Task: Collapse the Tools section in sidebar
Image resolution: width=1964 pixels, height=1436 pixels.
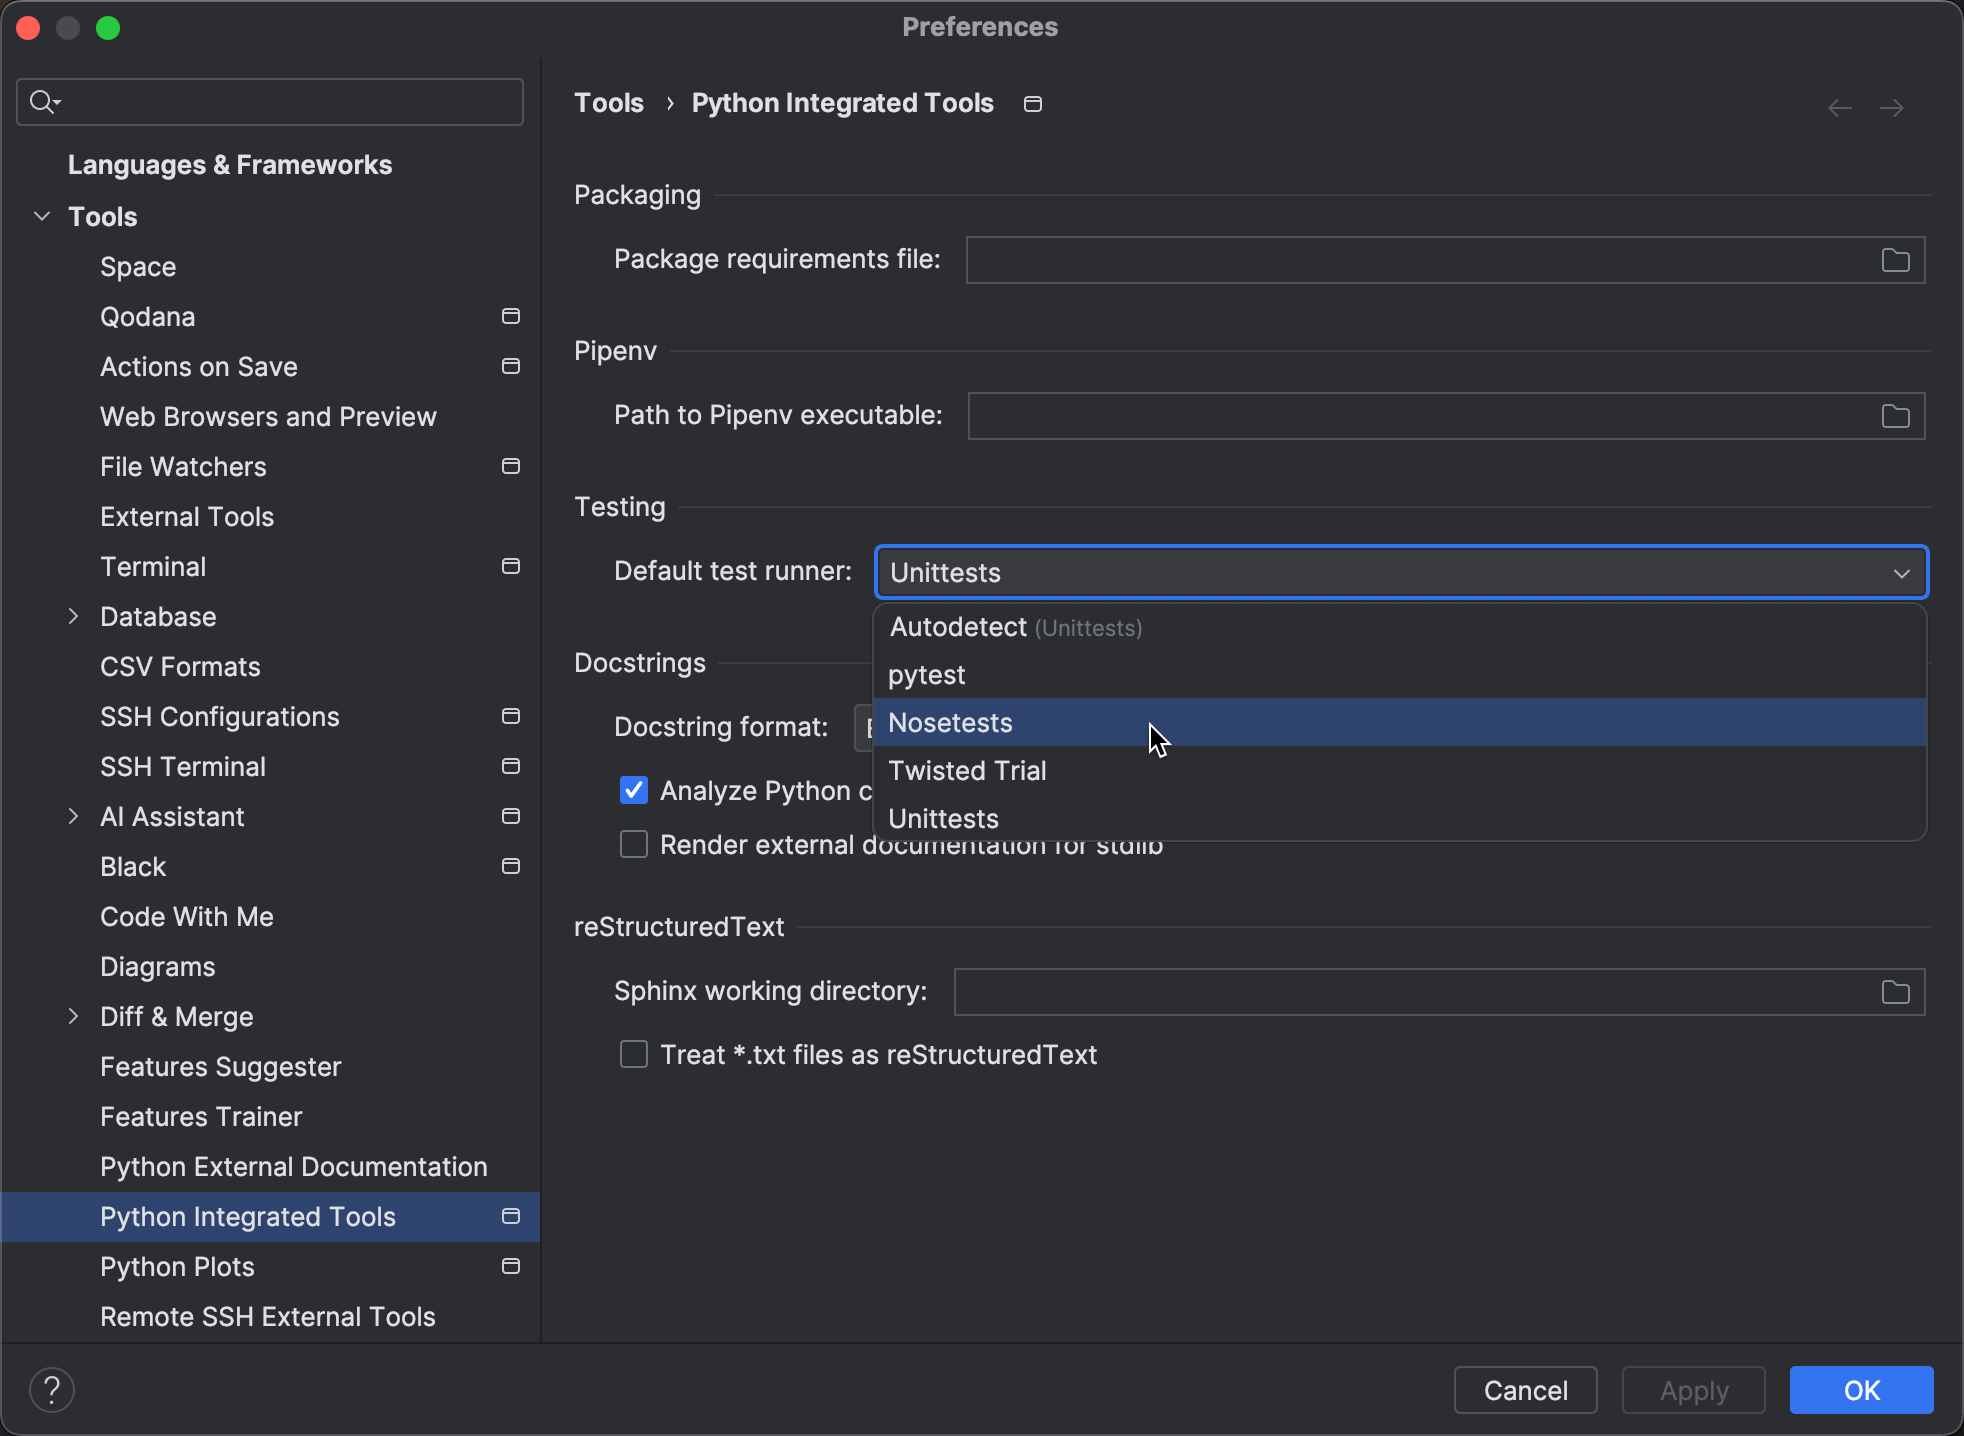Action: 40,216
